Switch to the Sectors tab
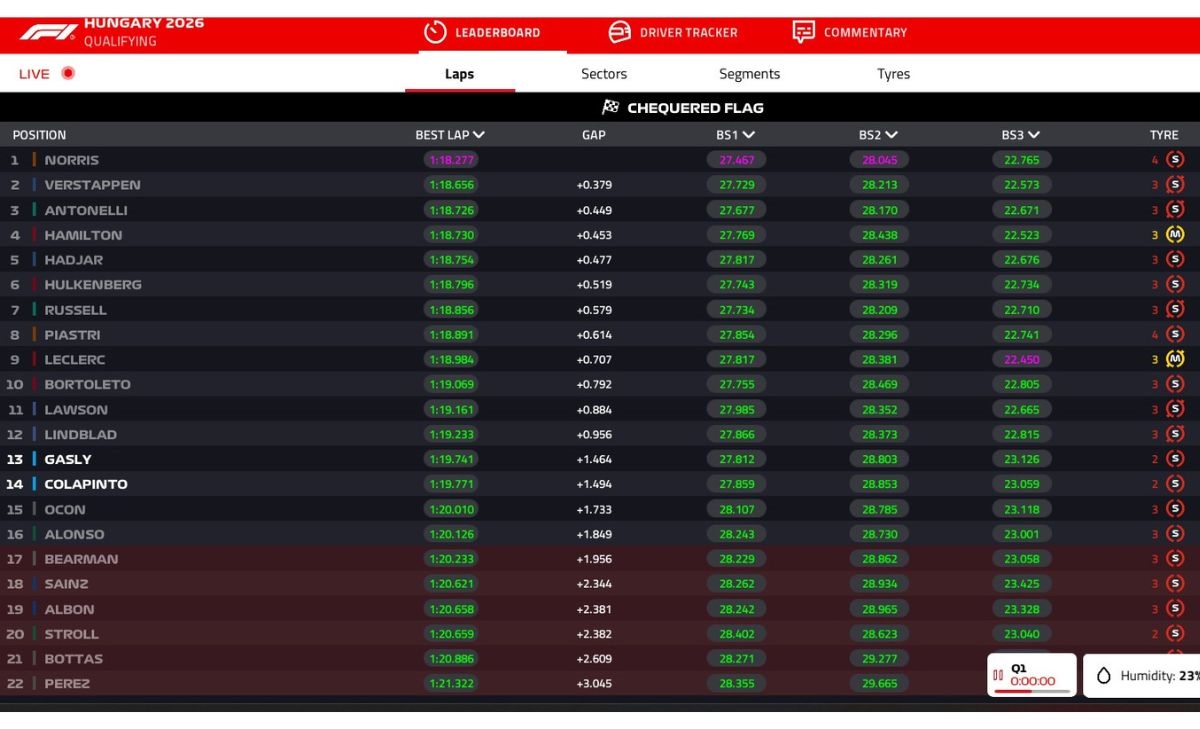The height and width of the screenshot is (729, 1200). tap(604, 74)
